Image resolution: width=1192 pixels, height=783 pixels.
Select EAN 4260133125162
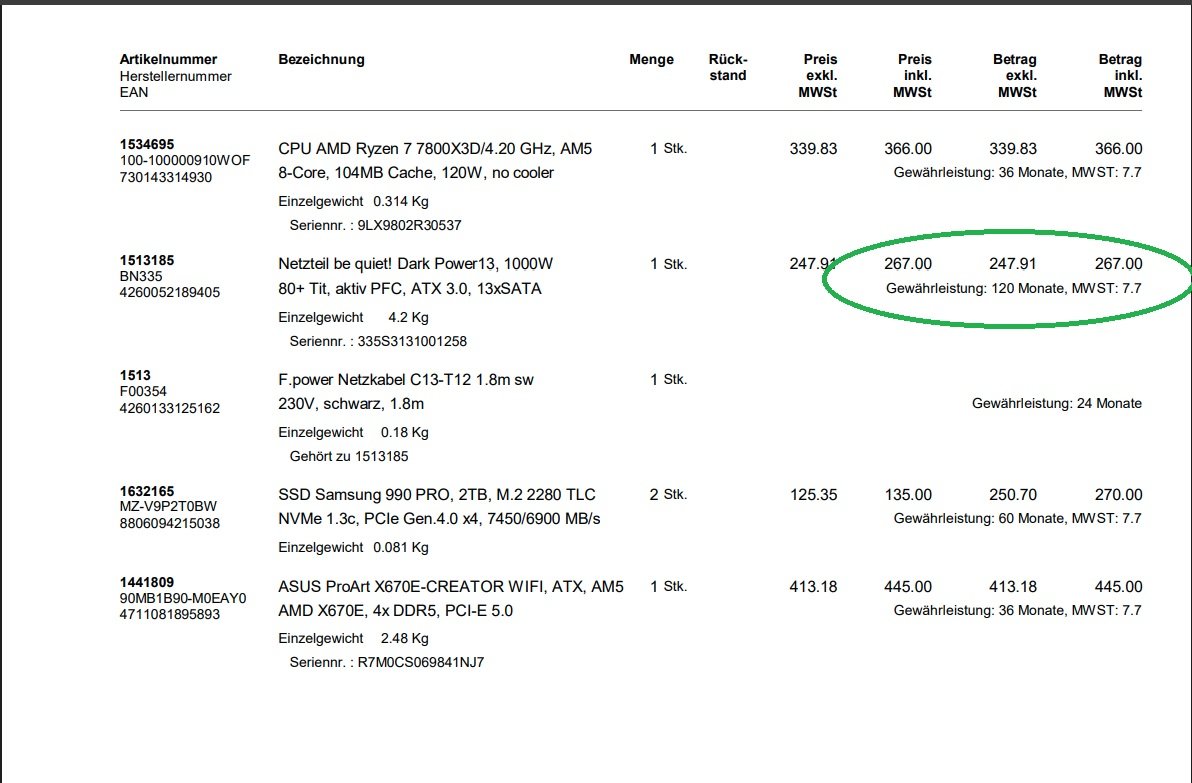pos(170,408)
